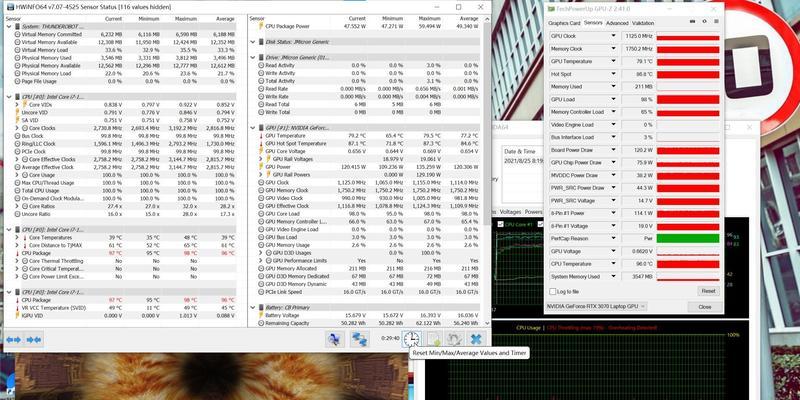Expand Core VIDs row
The width and height of the screenshot is (800, 400).
(x=17, y=105)
